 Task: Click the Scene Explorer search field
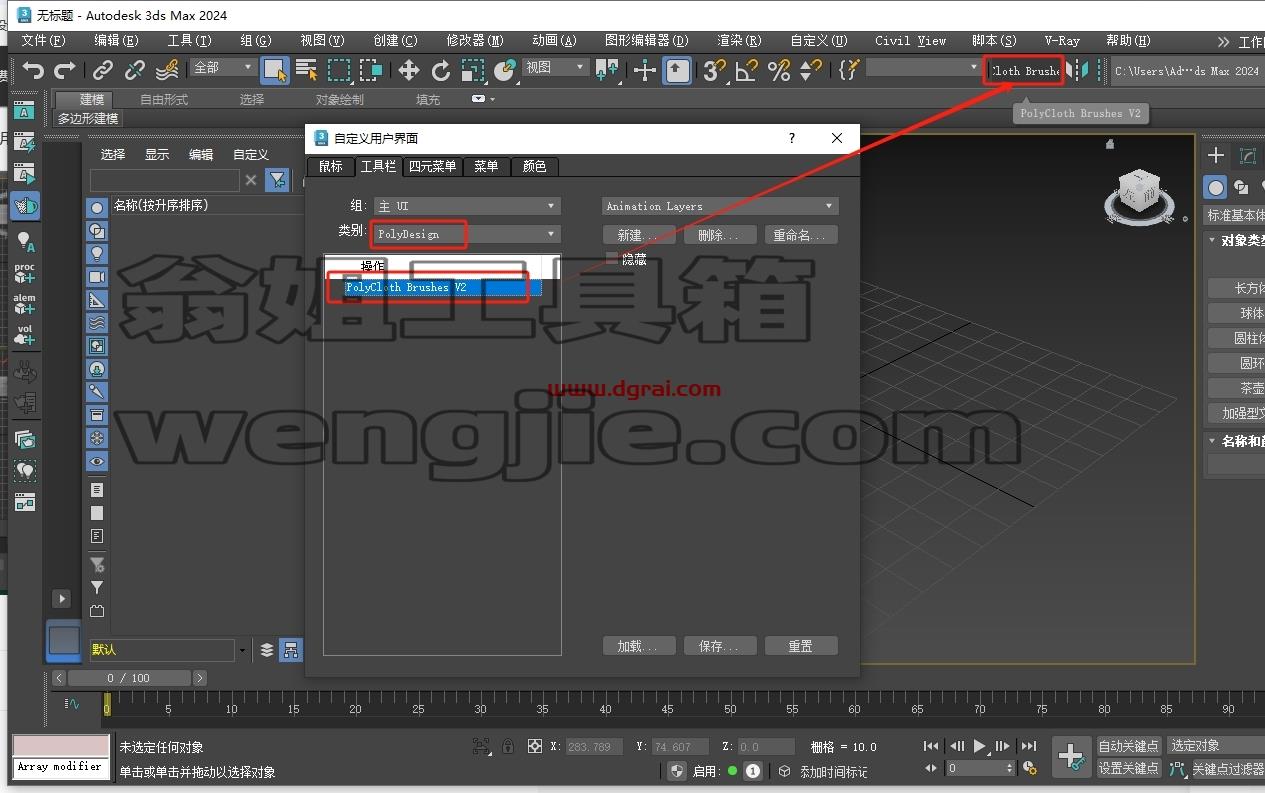tap(165, 180)
